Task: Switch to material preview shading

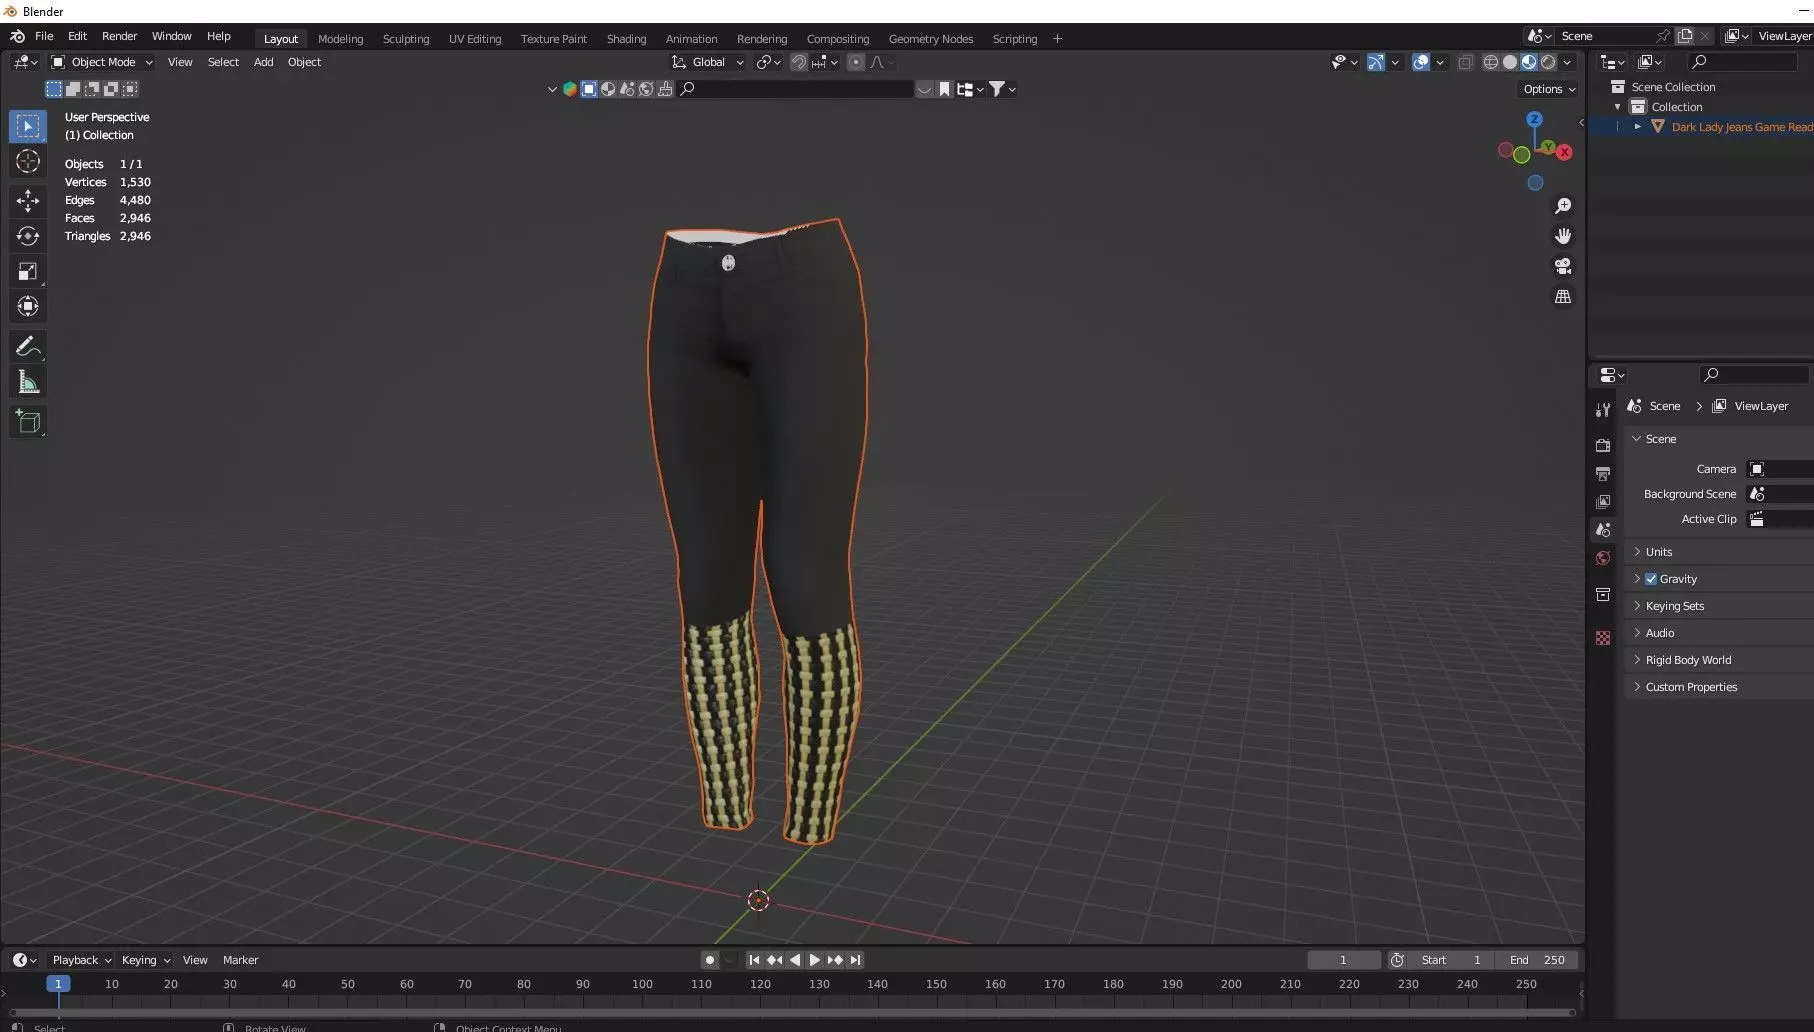Action: click(1529, 62)
